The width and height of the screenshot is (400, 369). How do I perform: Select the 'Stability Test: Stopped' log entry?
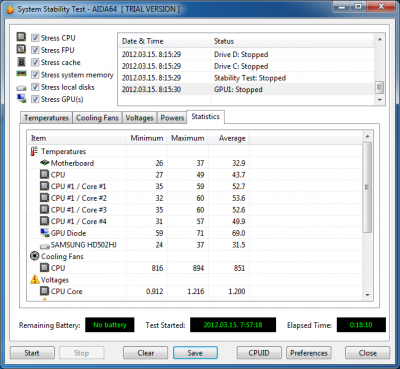point(247,78)
